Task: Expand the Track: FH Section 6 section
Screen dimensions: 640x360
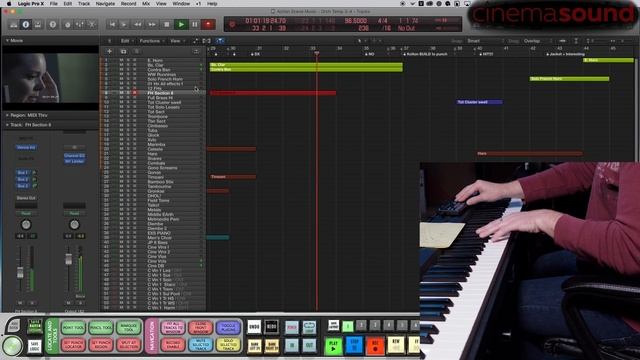Action: (x=7, y=125)
